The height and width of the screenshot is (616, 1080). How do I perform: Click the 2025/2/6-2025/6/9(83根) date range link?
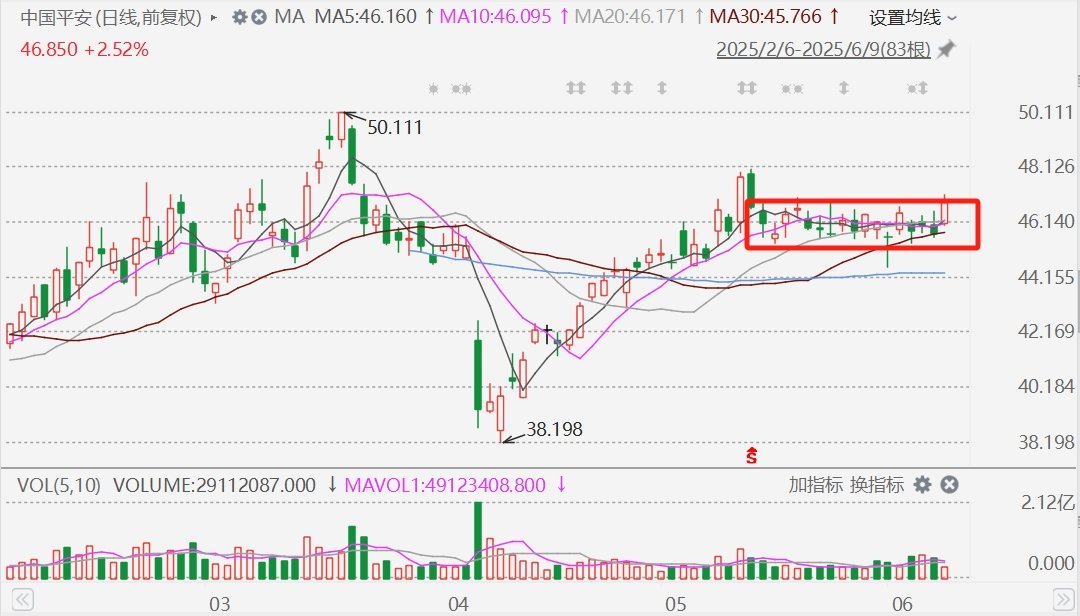point(823,50)
